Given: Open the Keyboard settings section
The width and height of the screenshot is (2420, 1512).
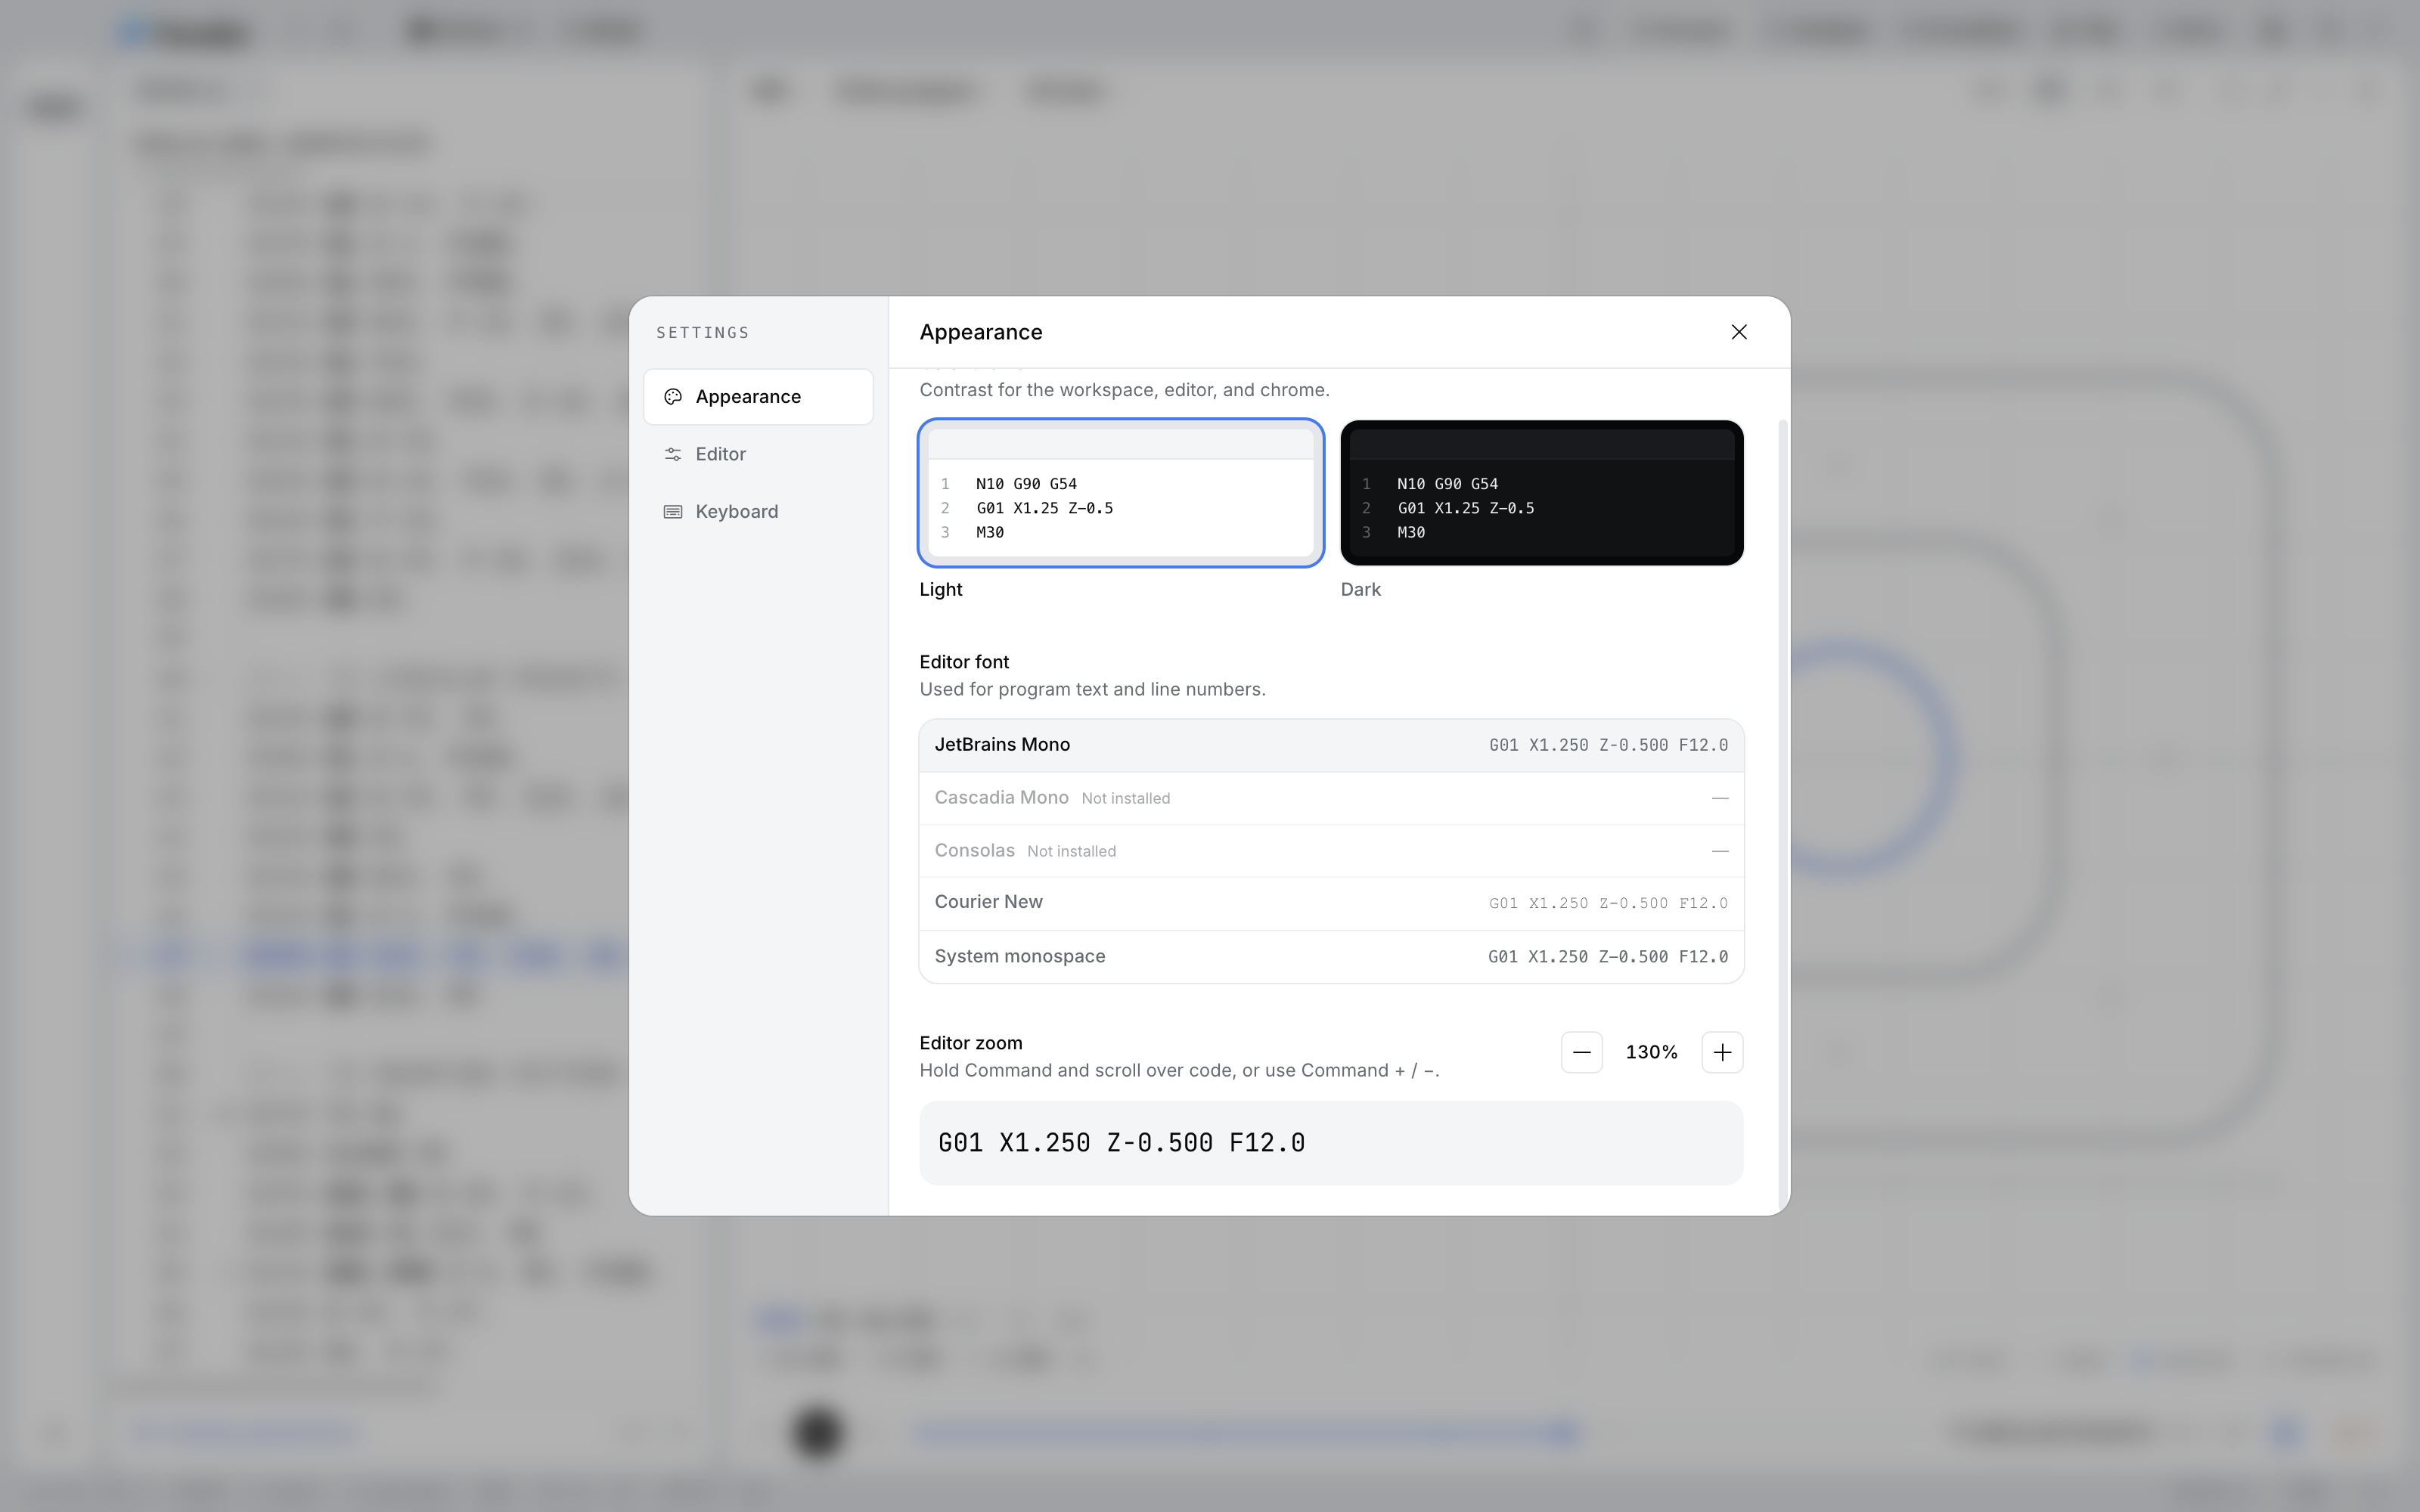Looking at the screenshot, I should coord(758,511).
